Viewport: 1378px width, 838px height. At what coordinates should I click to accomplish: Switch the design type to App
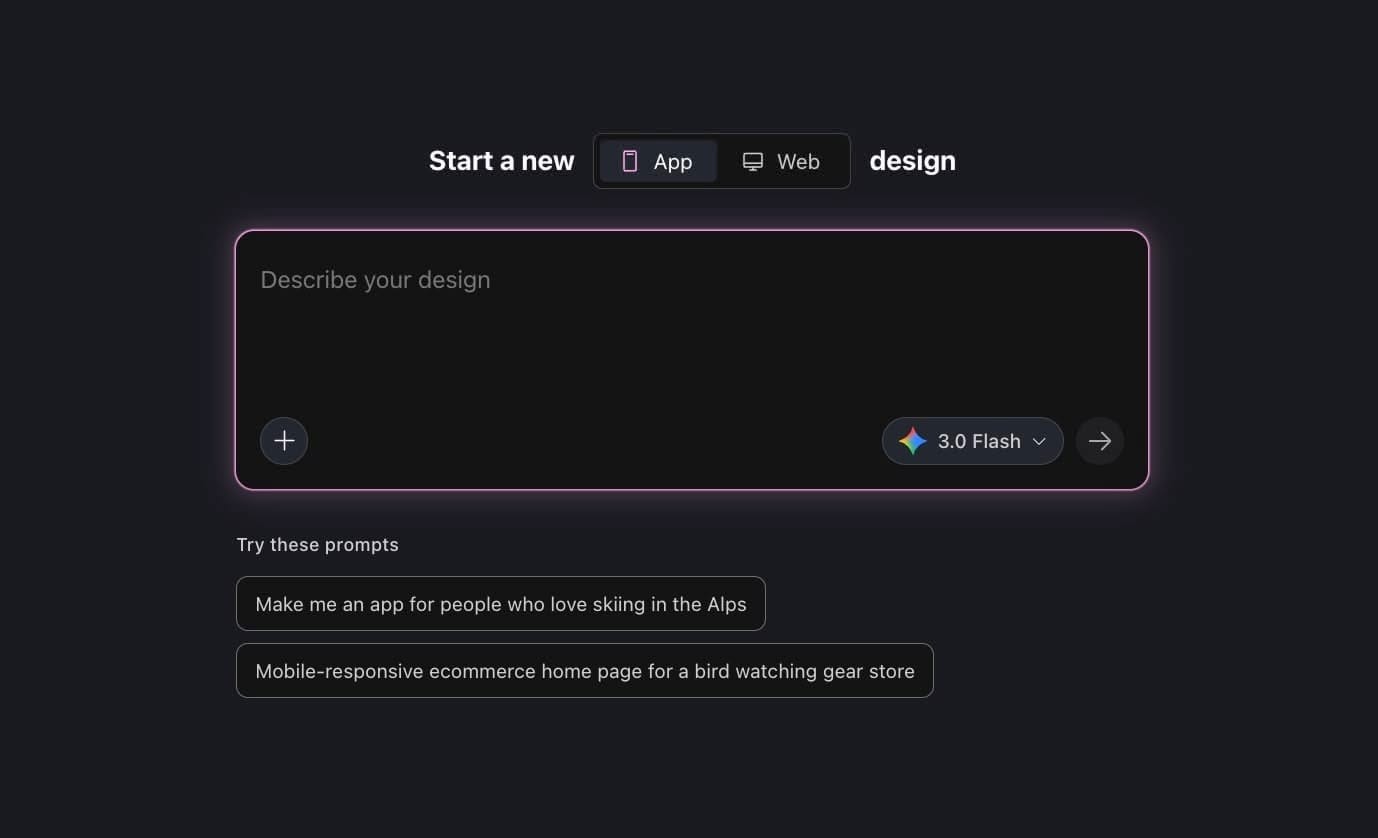click(x=658, y=161)
